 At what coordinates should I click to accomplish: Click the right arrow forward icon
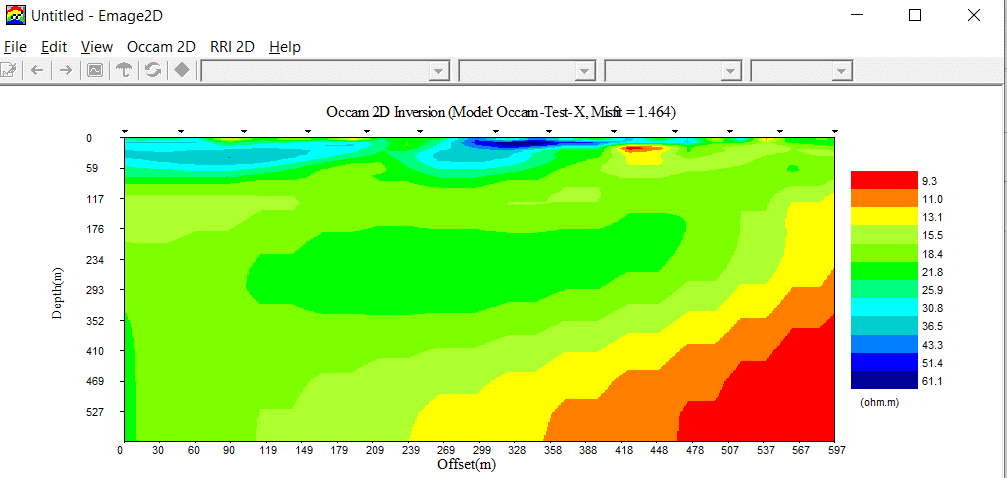[65, 70]
